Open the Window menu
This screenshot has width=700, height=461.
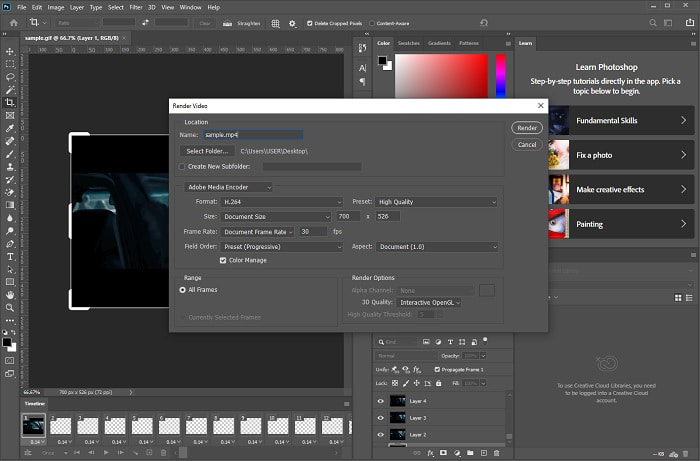point(190,7)
